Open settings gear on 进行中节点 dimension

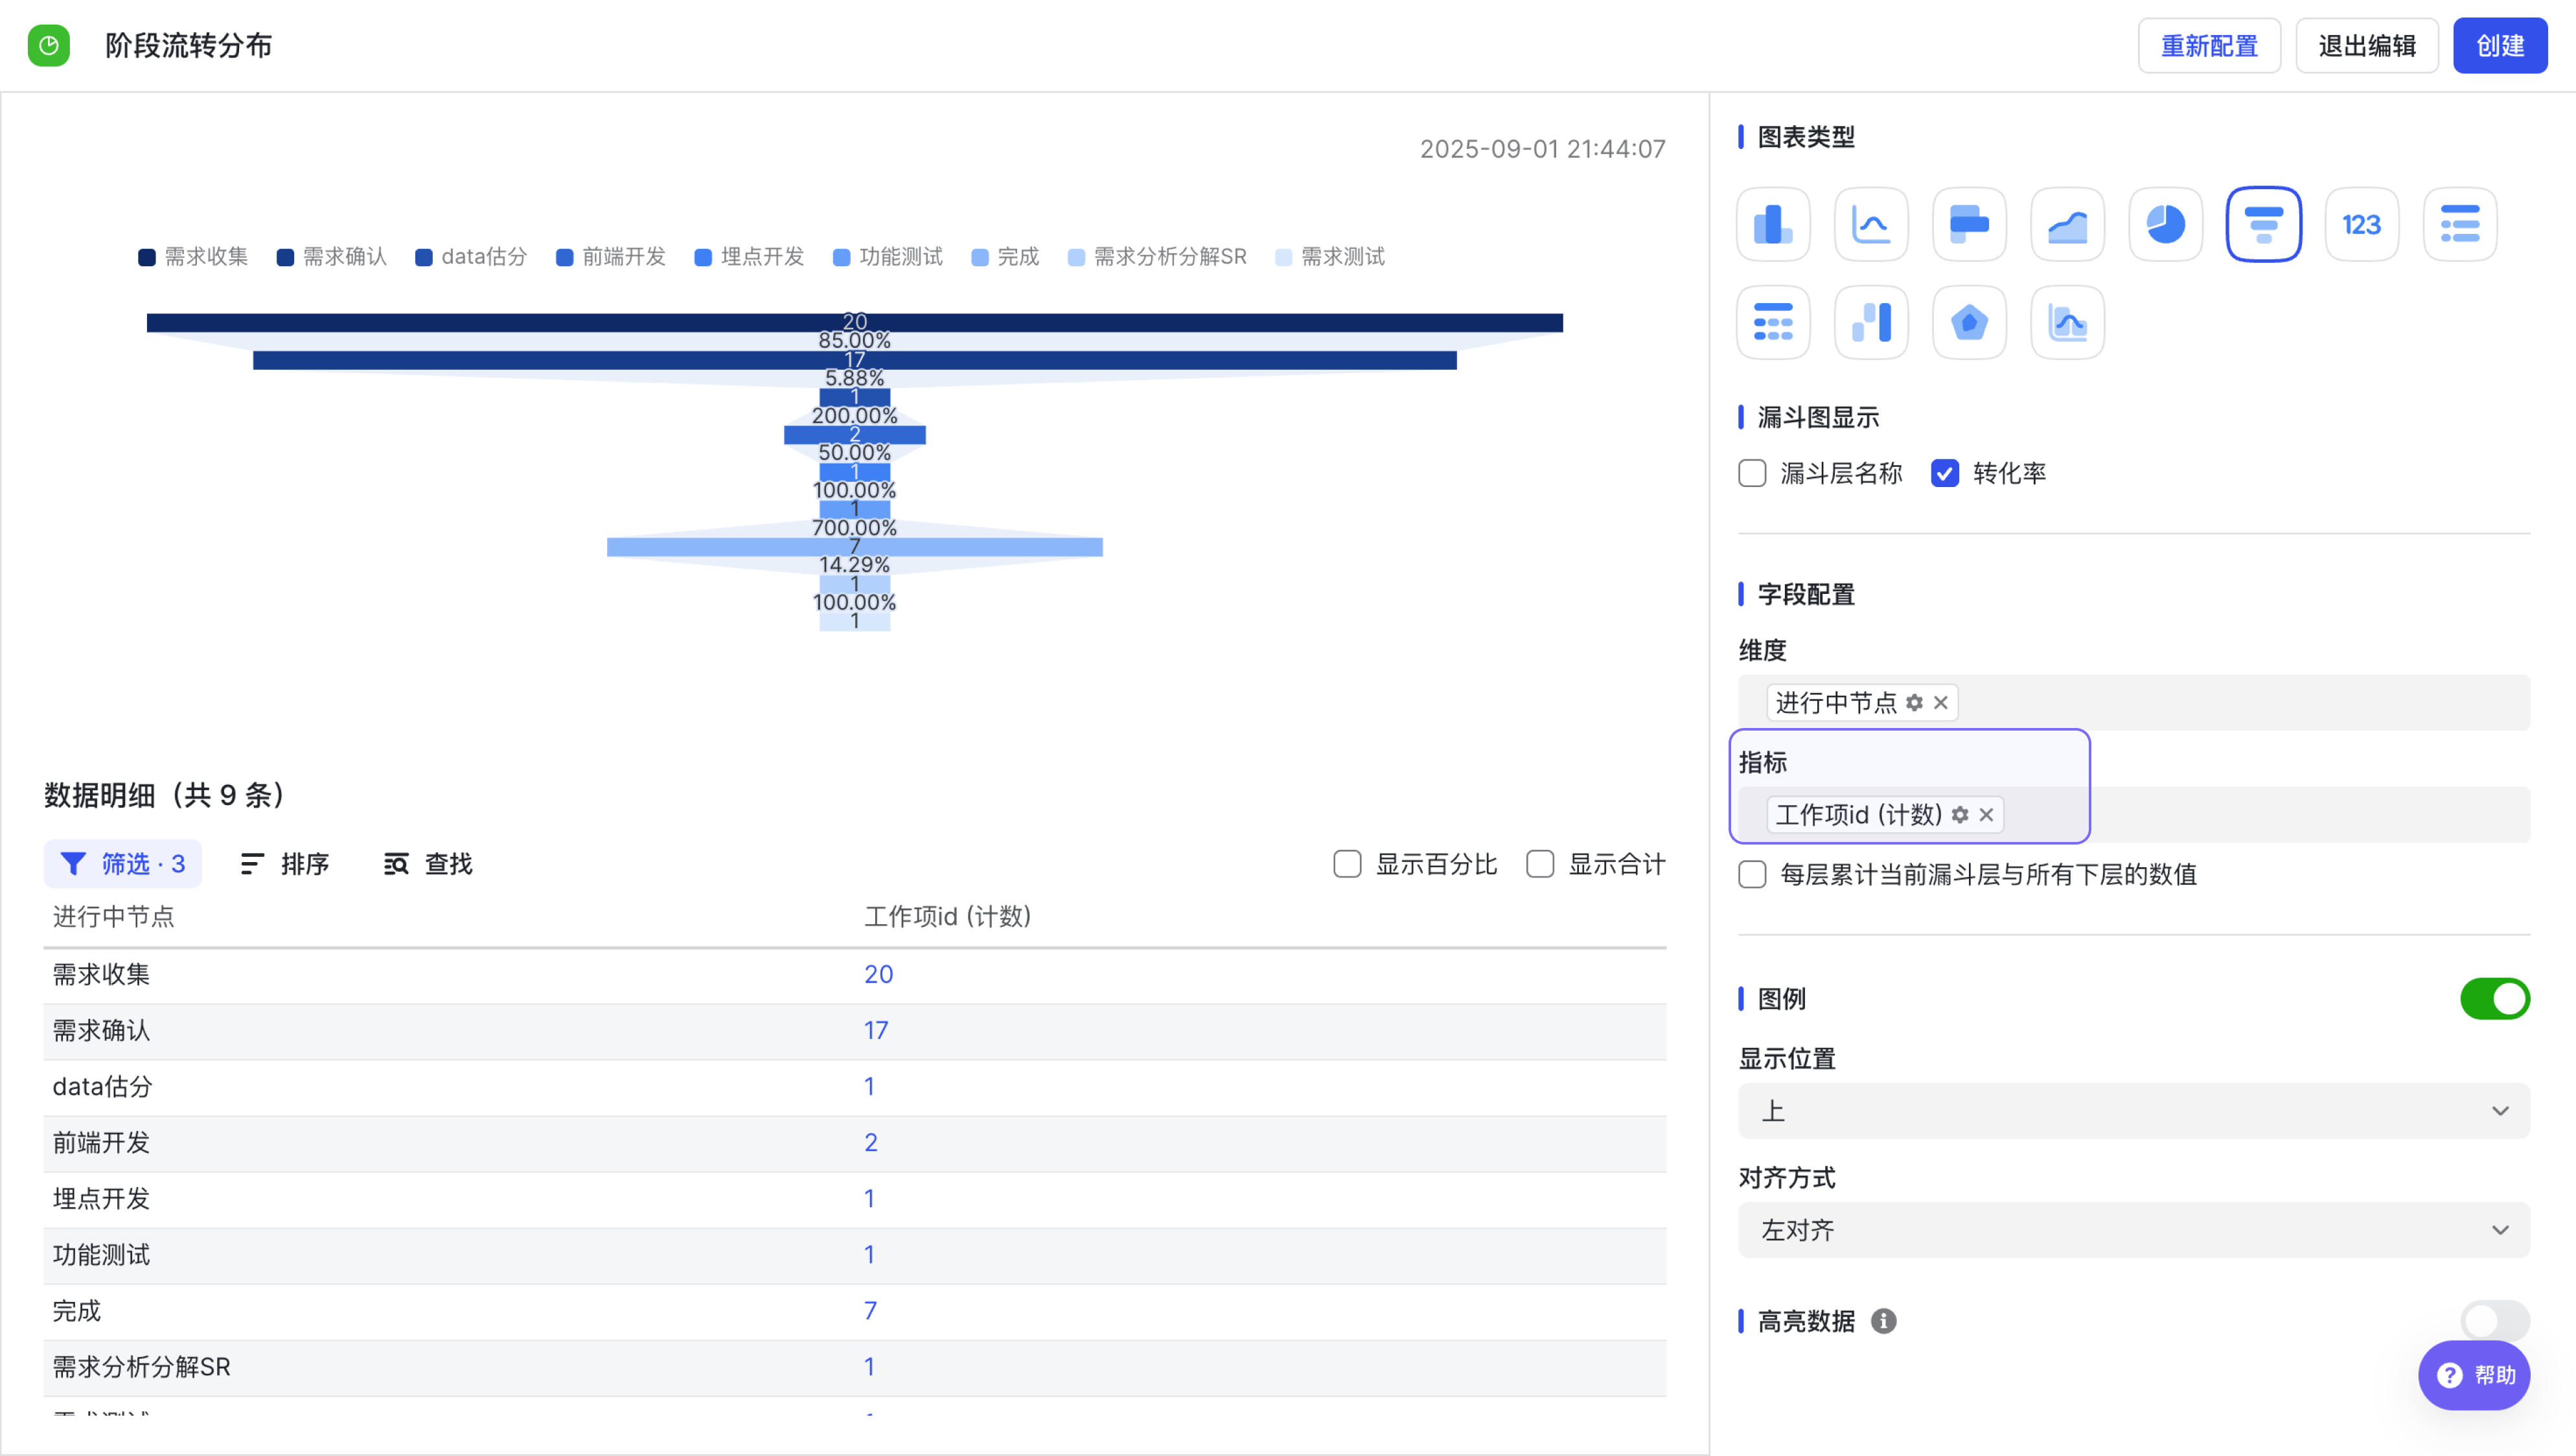[x=1914, y=702]
